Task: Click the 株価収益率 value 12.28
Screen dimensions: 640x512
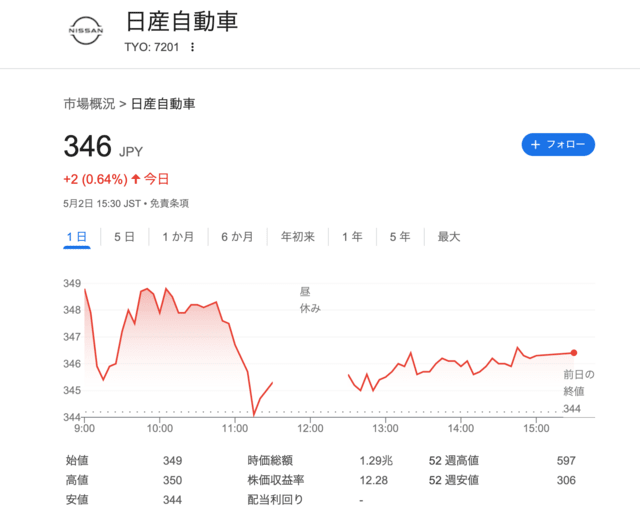Action: pos(373,480)
